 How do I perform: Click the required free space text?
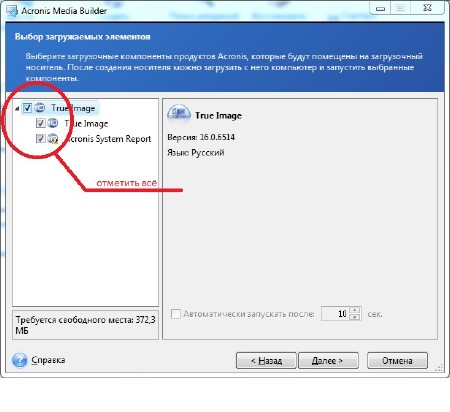tap(85, 325)
